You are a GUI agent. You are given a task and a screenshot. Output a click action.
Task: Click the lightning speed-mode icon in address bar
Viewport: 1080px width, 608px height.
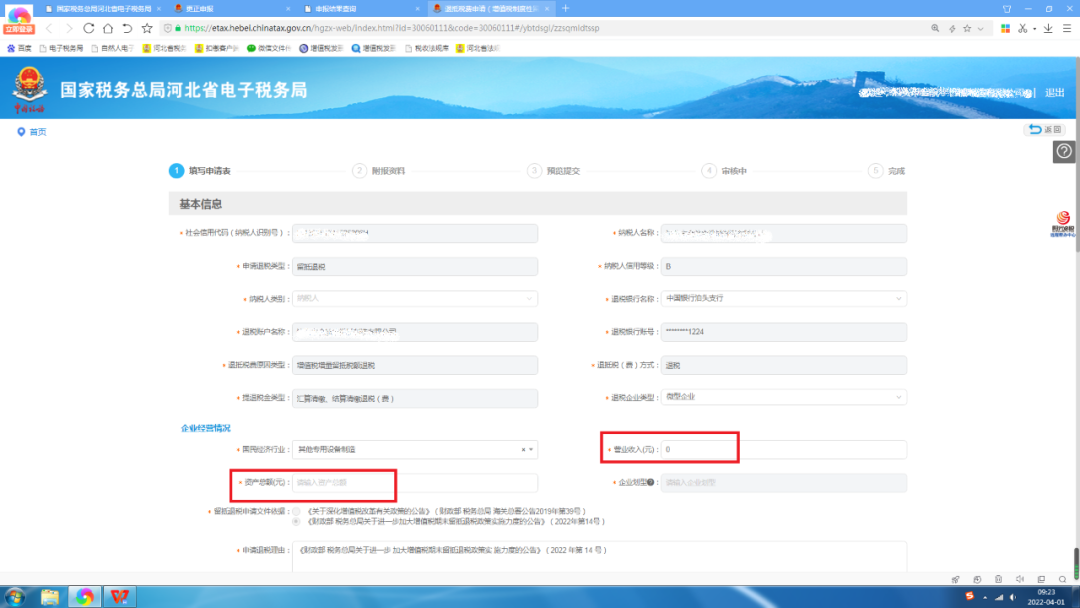click(x=952, y=28)
